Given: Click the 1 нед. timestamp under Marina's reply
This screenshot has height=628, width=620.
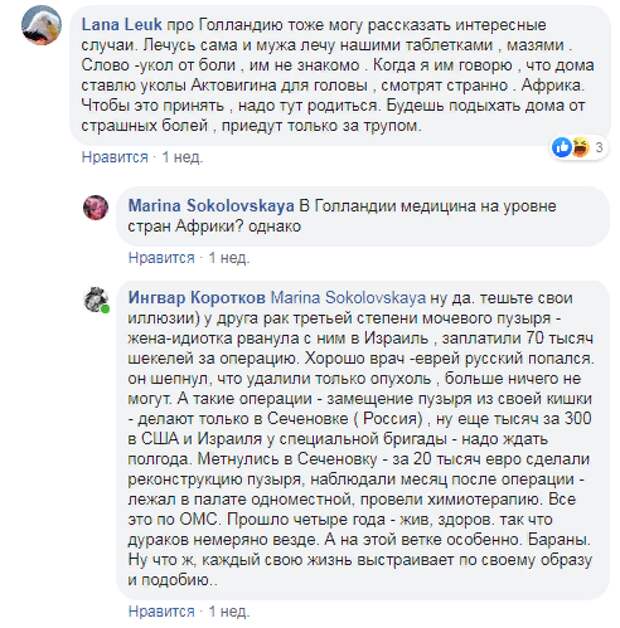Looking at the screenshot, I should (229, 258).
